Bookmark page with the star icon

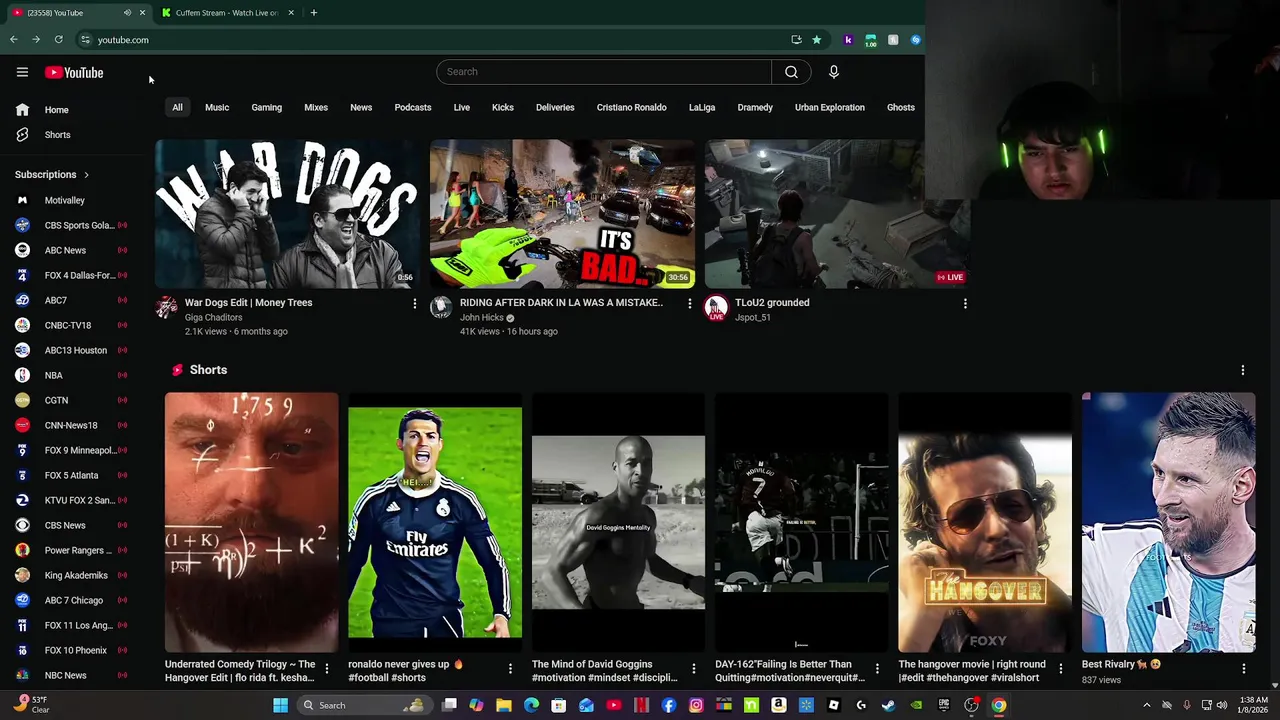click(817, 40)
